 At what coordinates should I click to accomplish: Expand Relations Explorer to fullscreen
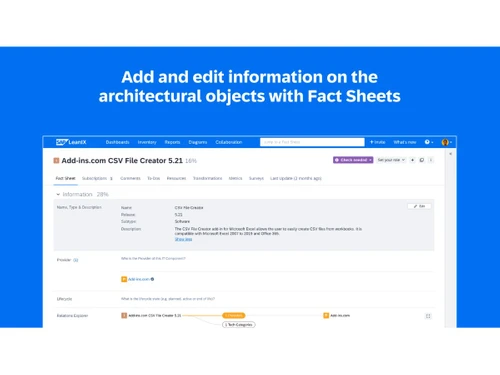click(428, 316)
